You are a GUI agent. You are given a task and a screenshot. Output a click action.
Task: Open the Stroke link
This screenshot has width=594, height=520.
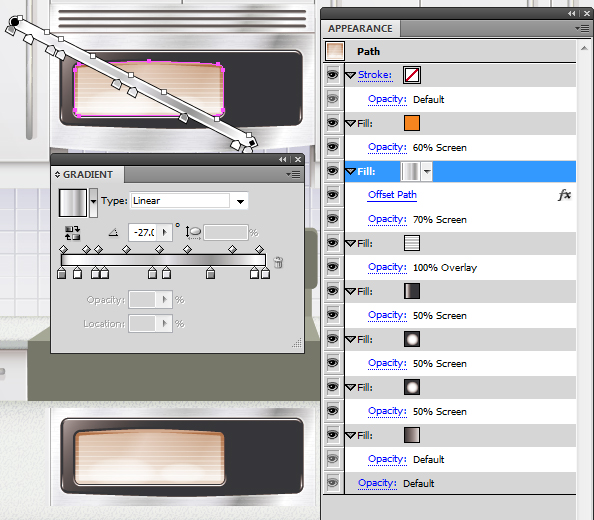point(375,75)
